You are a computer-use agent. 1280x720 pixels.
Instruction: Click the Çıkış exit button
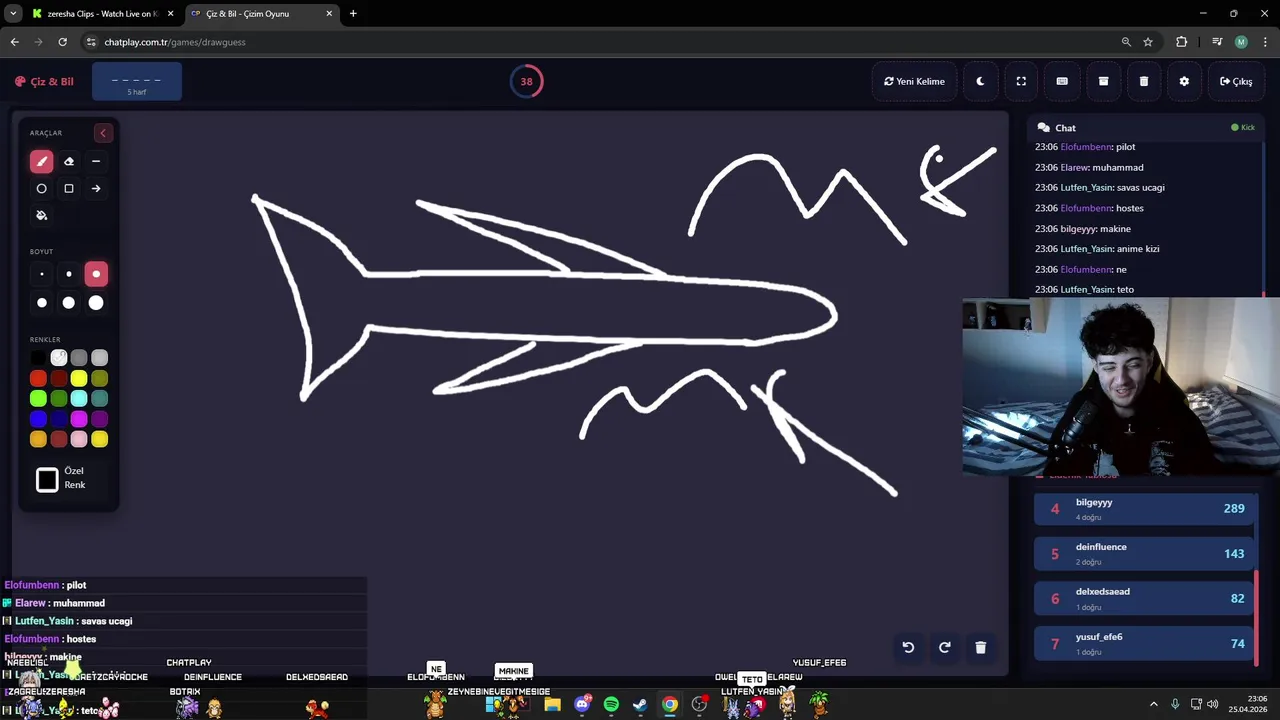(x=1236, y=81)
